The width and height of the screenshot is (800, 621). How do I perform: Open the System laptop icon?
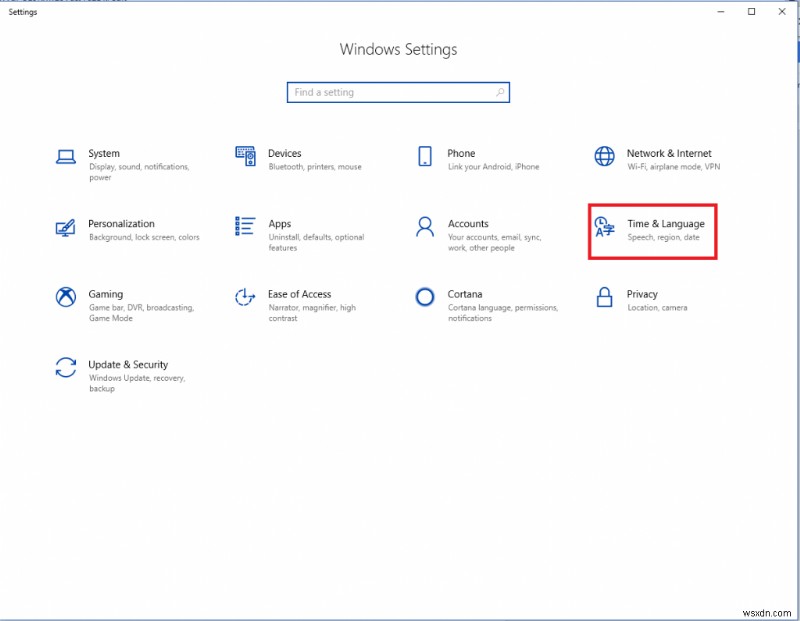click(66, 157)
